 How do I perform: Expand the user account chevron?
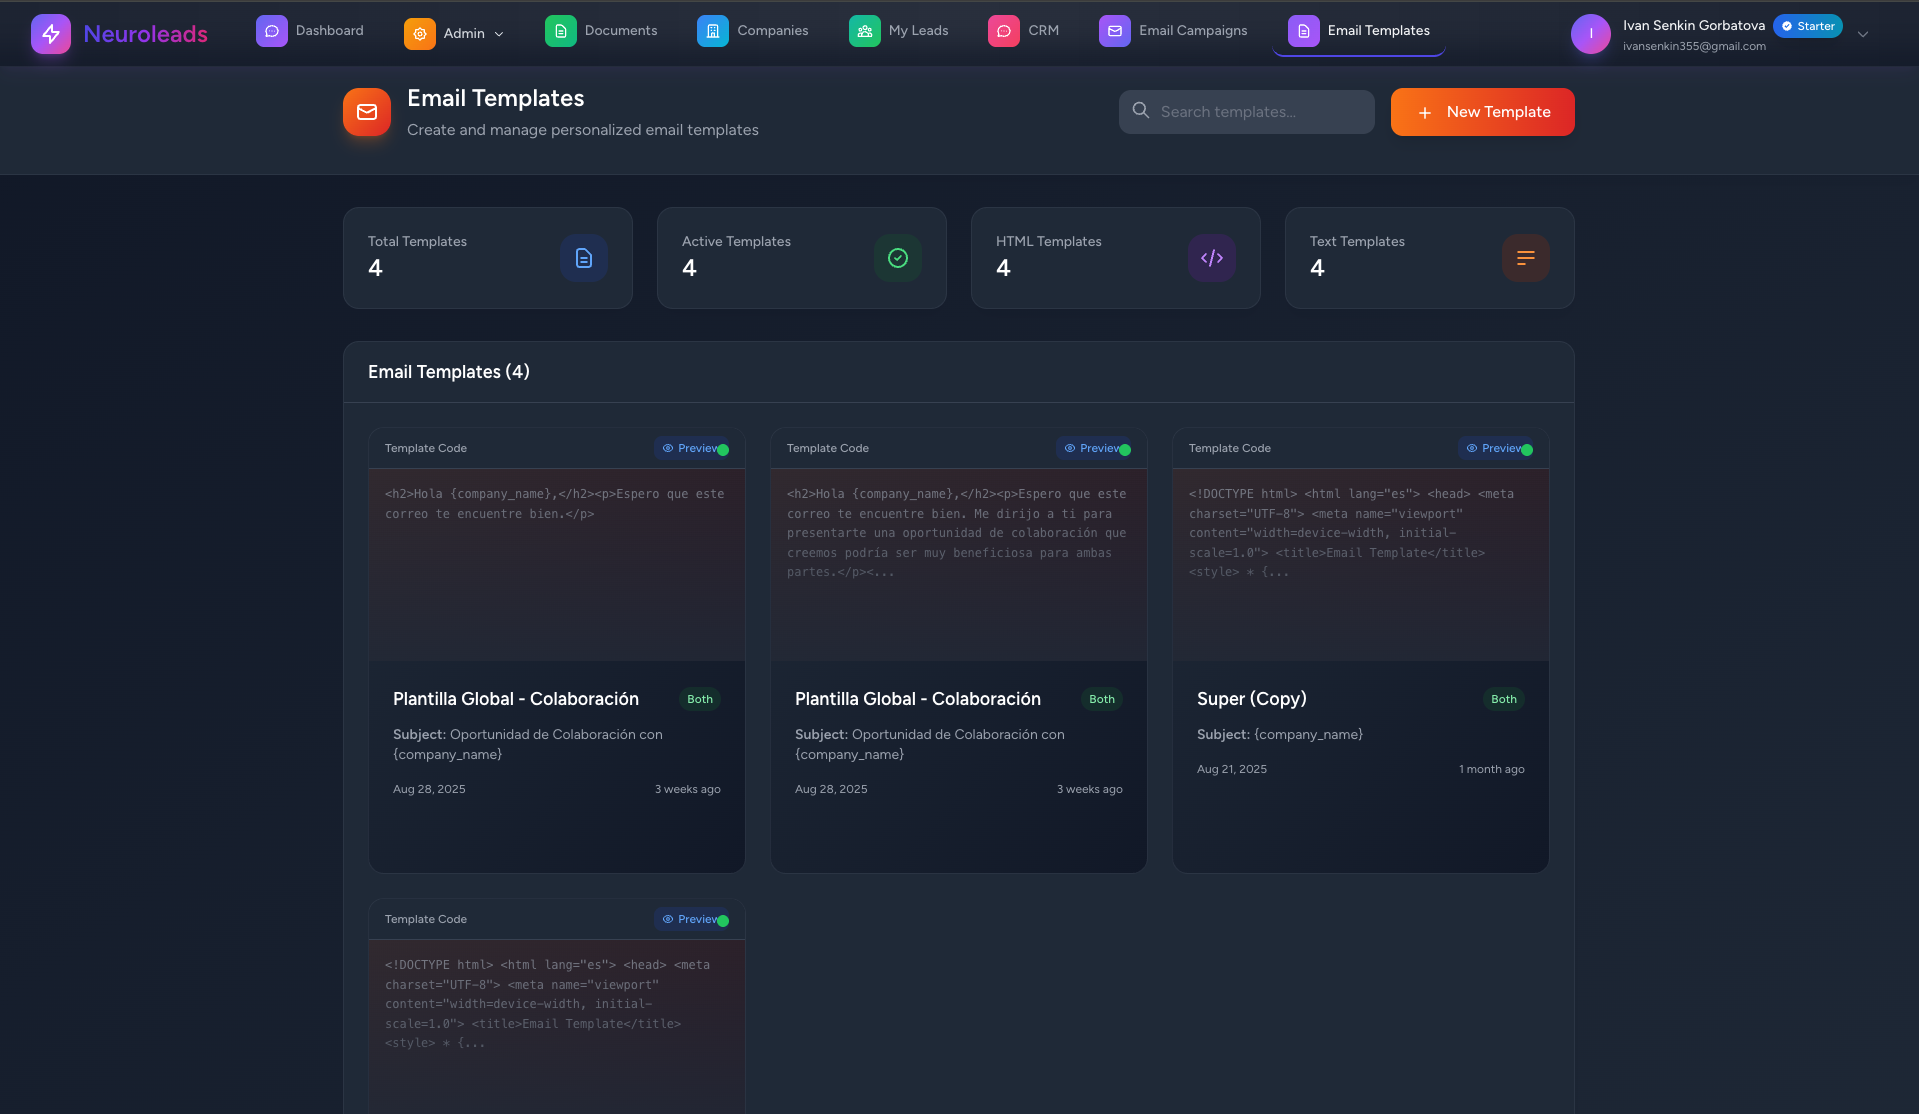[x=1863, y=34]
